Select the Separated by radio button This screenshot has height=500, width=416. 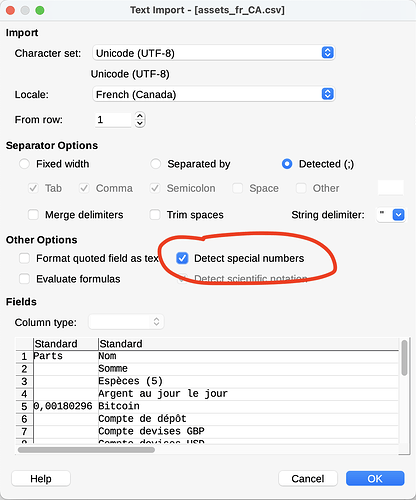155,164
